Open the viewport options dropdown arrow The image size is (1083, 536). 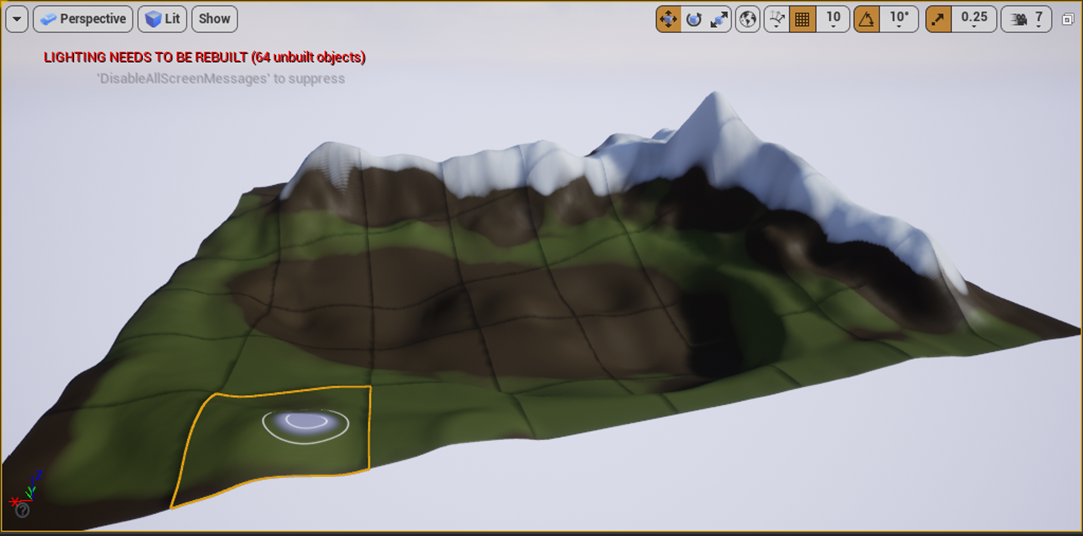(x=17, y=19)
